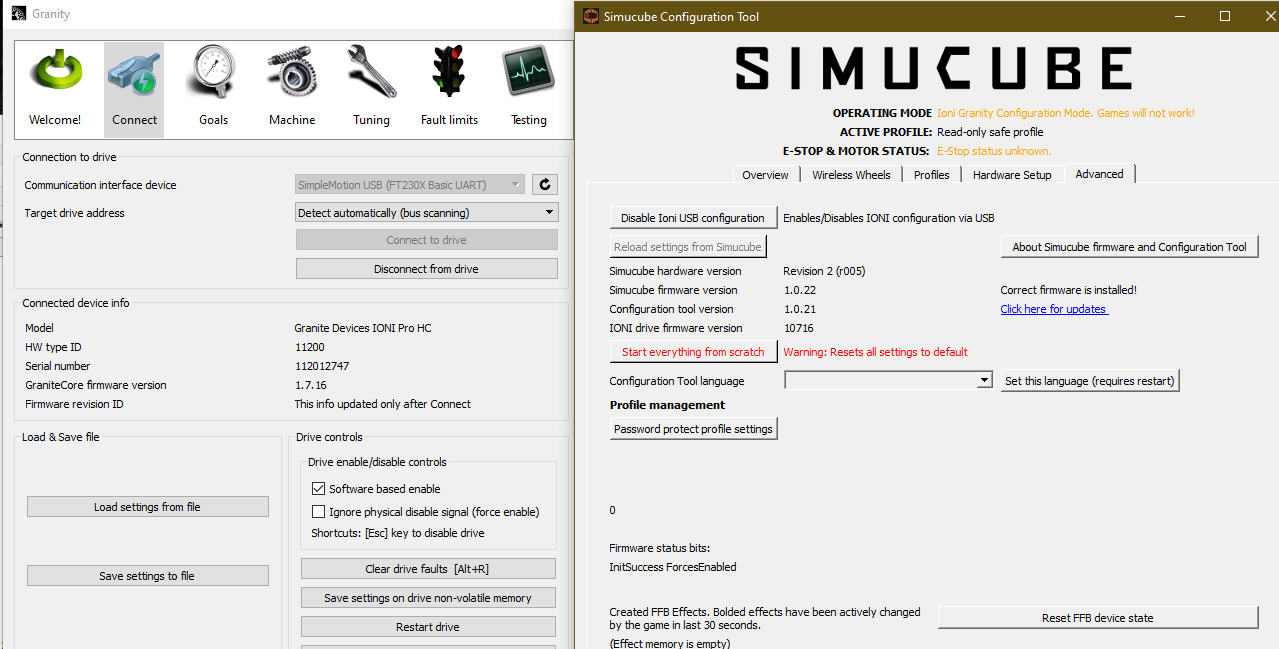Click the serial number value 112012747
The height and width of the screenshot is (649, 1279).
click(322, 366)
